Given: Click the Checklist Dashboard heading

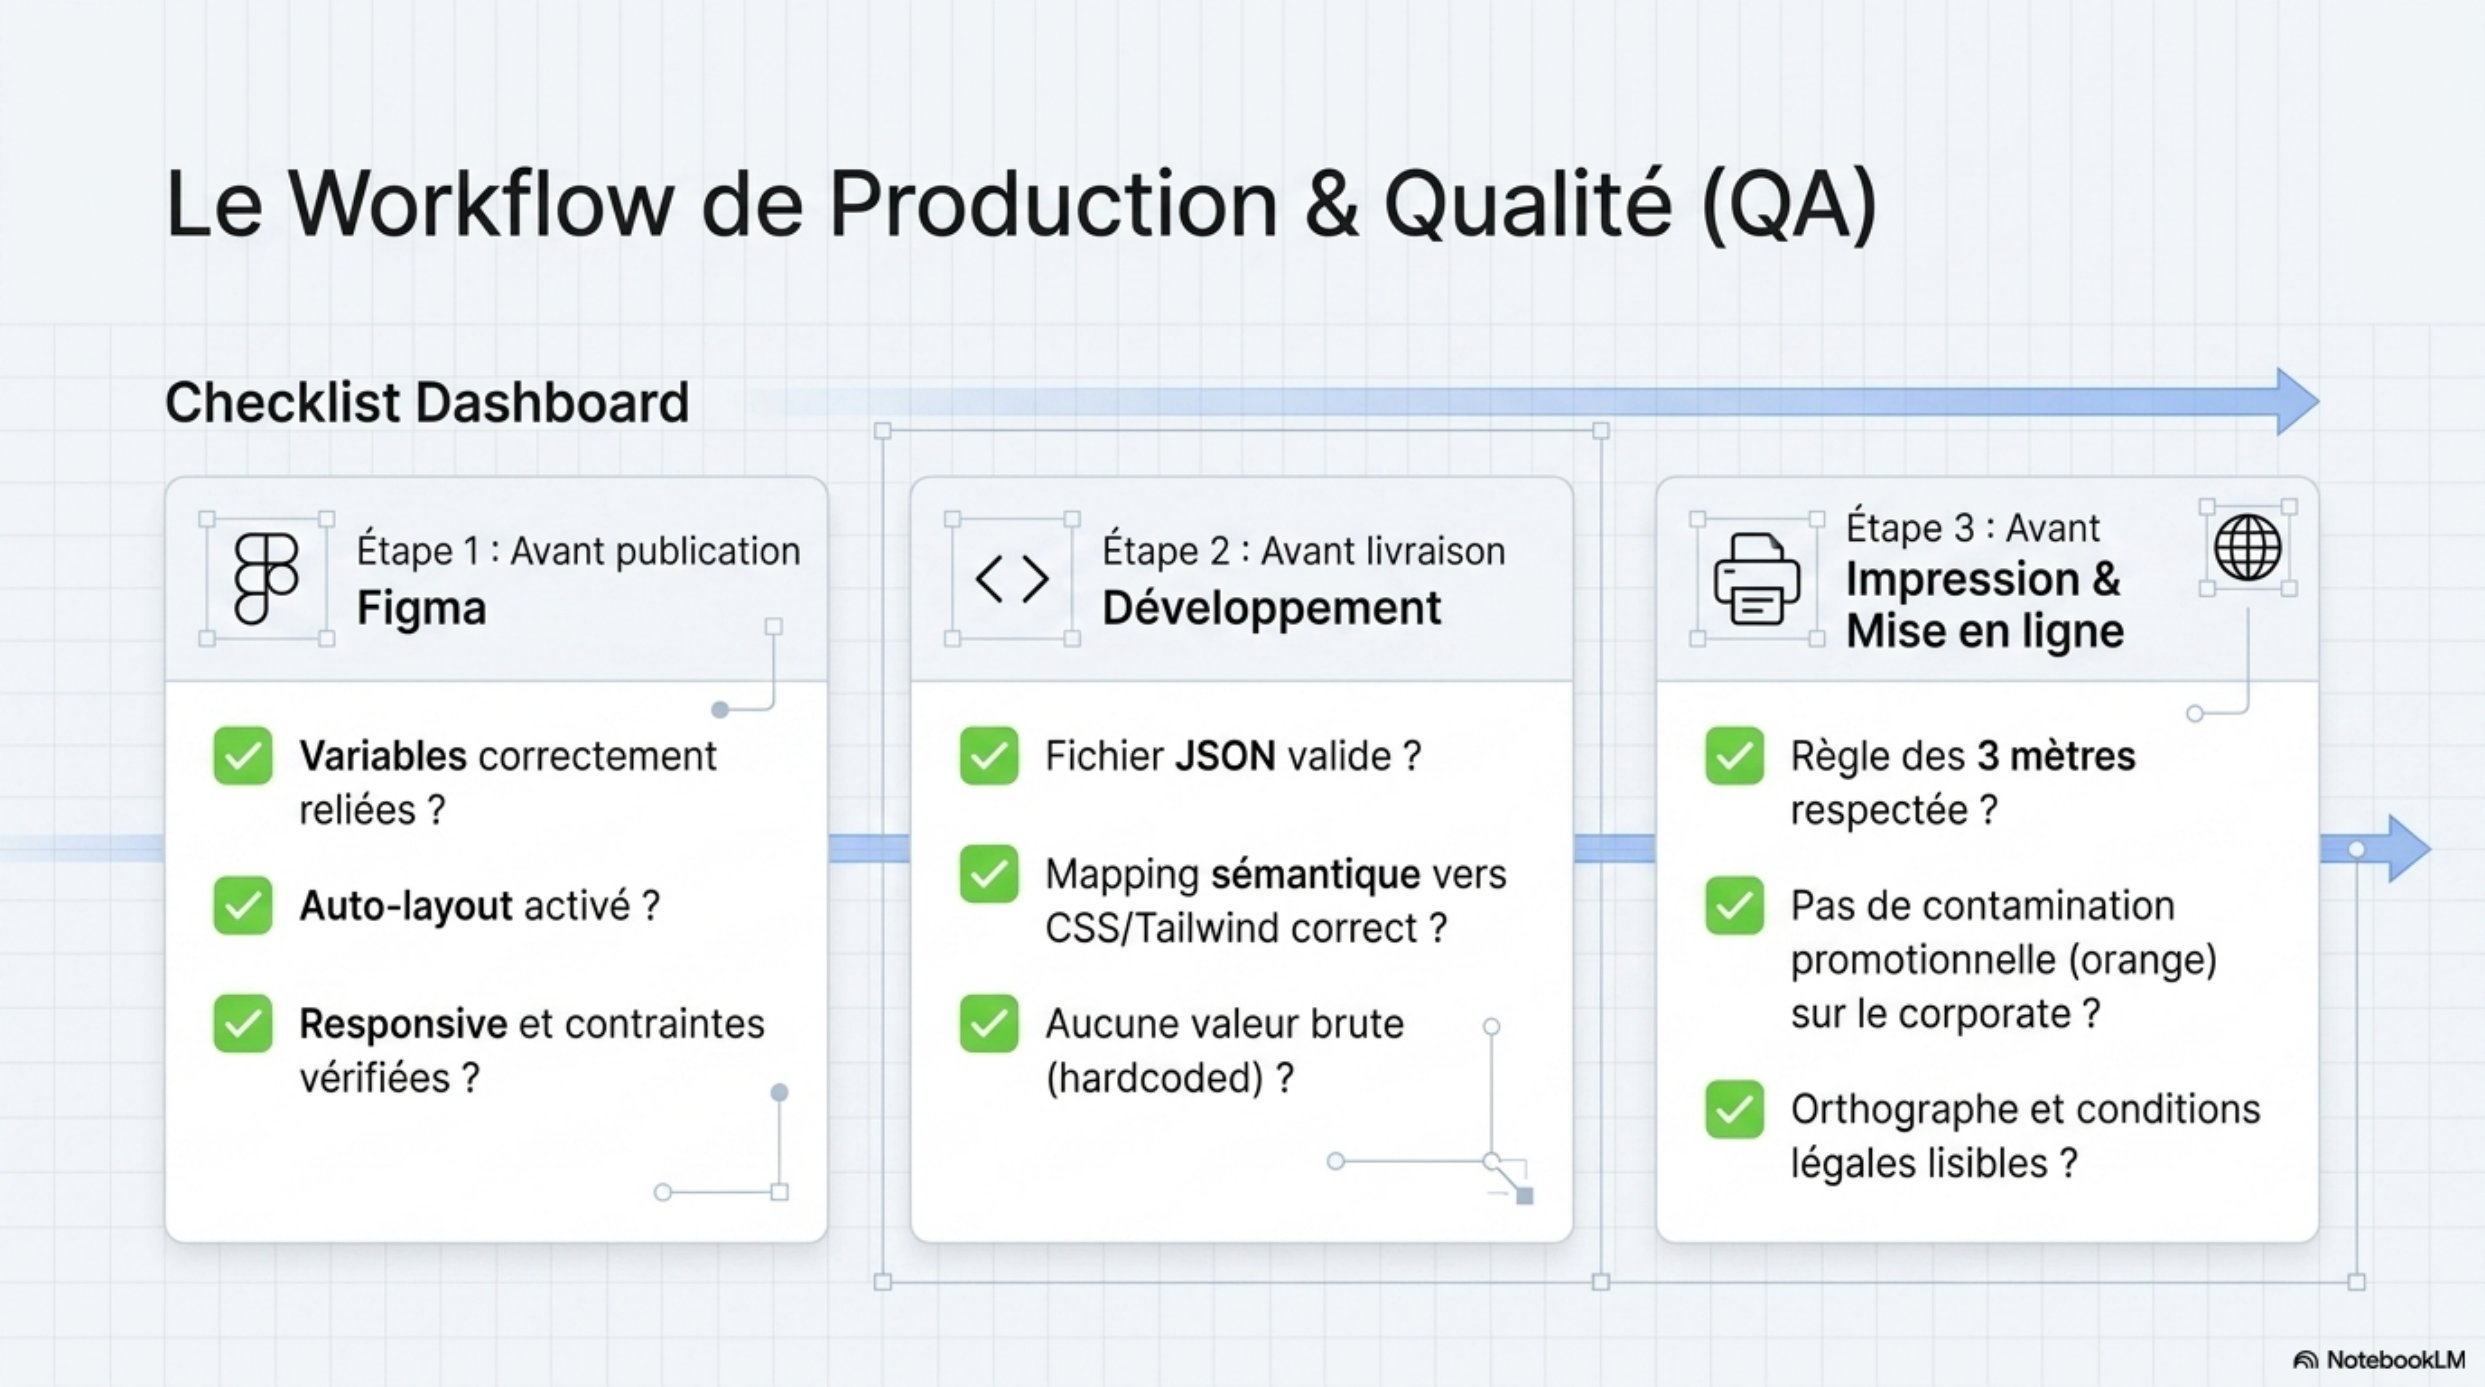Looking at the screenshot, I should click(427, 402).
